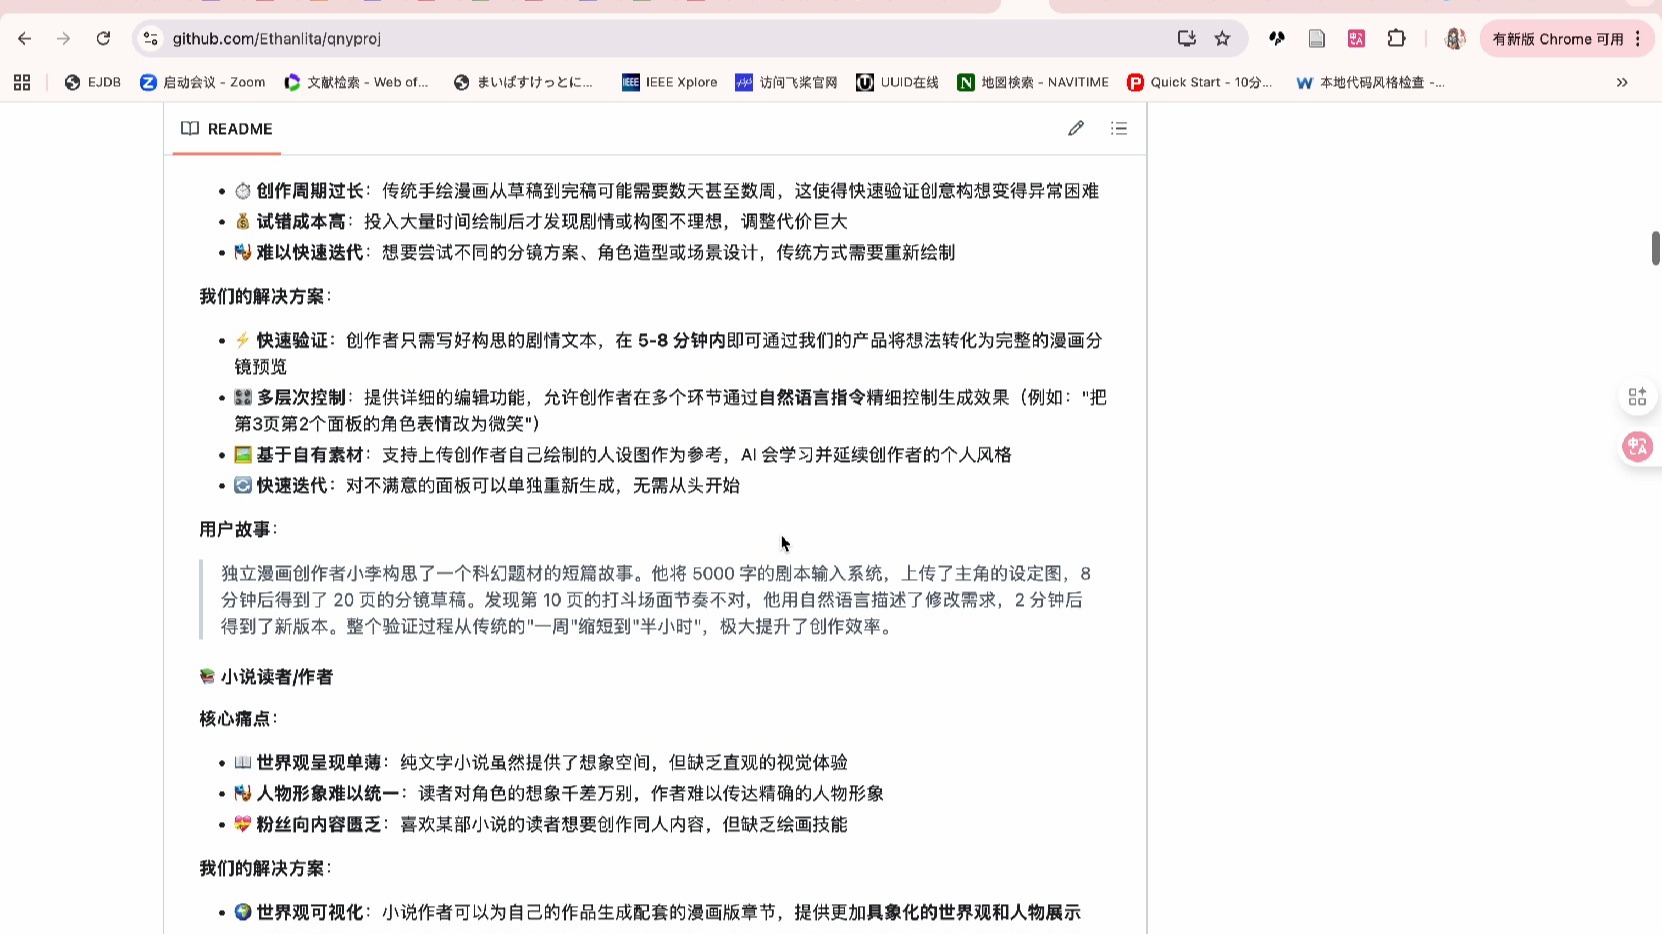1662x934 pixels.
Task: Open the Zoom meeting bookmark
Action: coord(203,82)
